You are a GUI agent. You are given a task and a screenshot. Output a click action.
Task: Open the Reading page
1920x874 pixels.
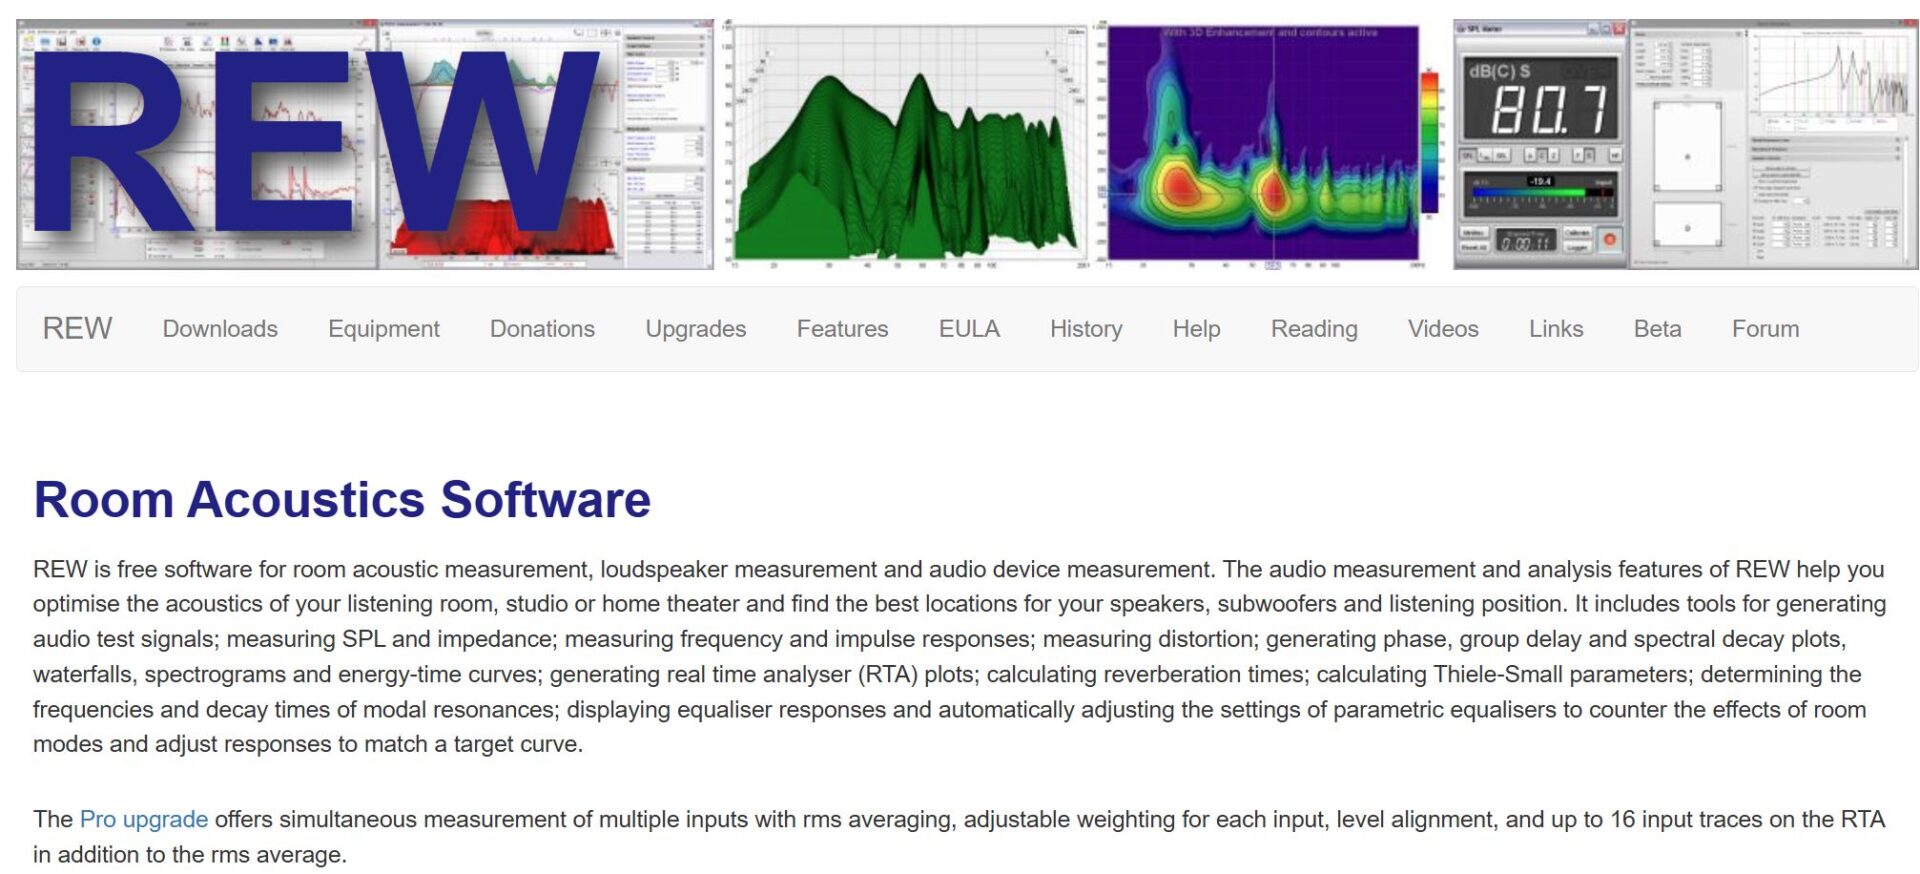[1313, 329]
